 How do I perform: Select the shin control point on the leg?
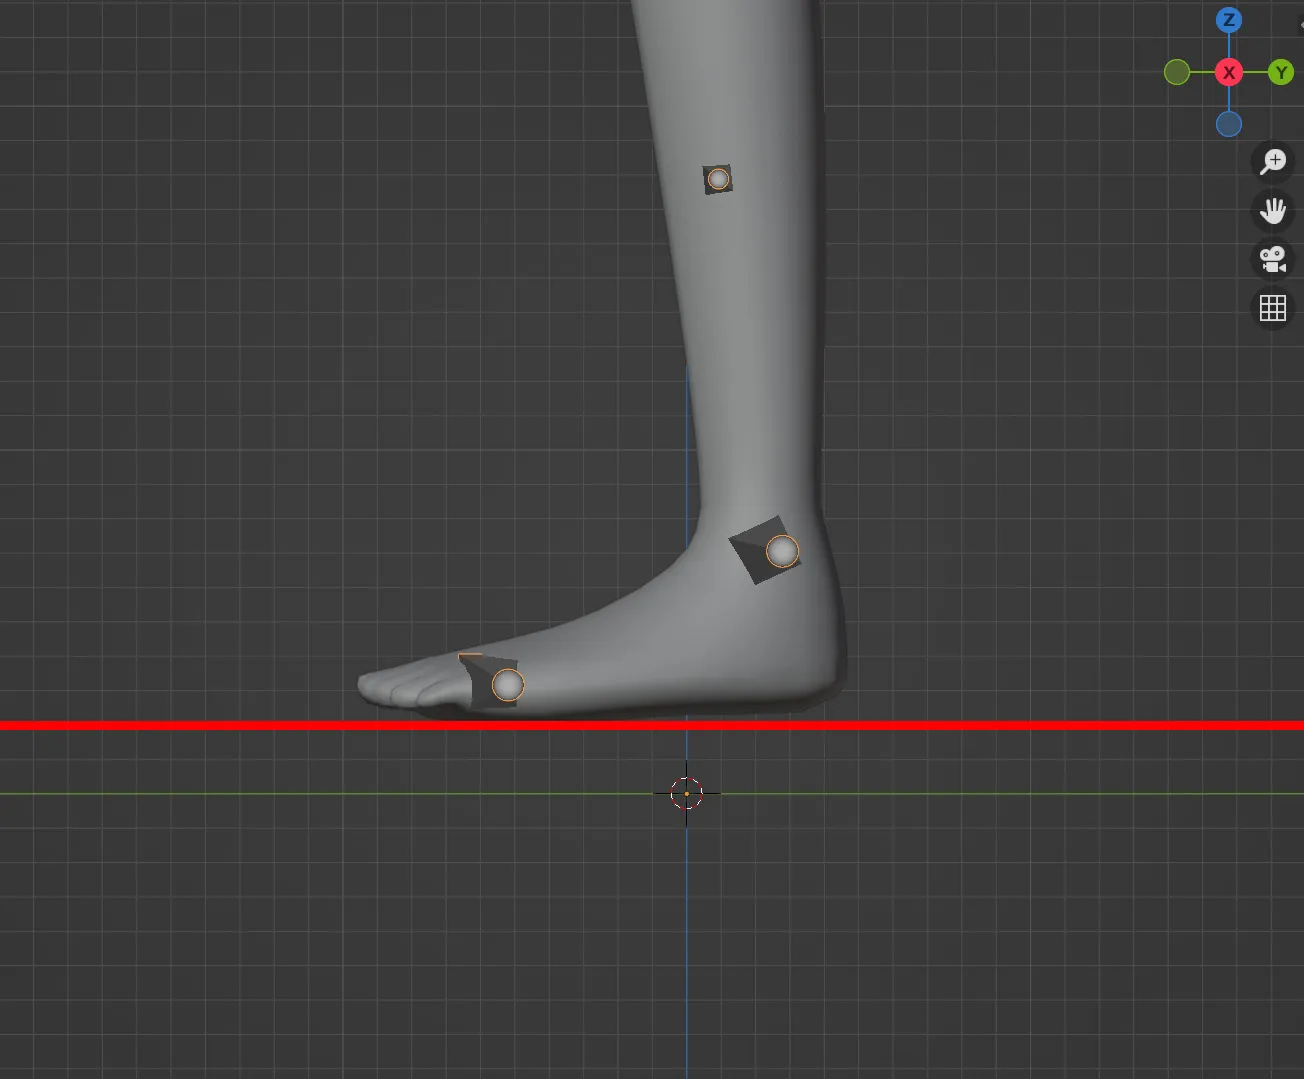(x=718, y=179)
